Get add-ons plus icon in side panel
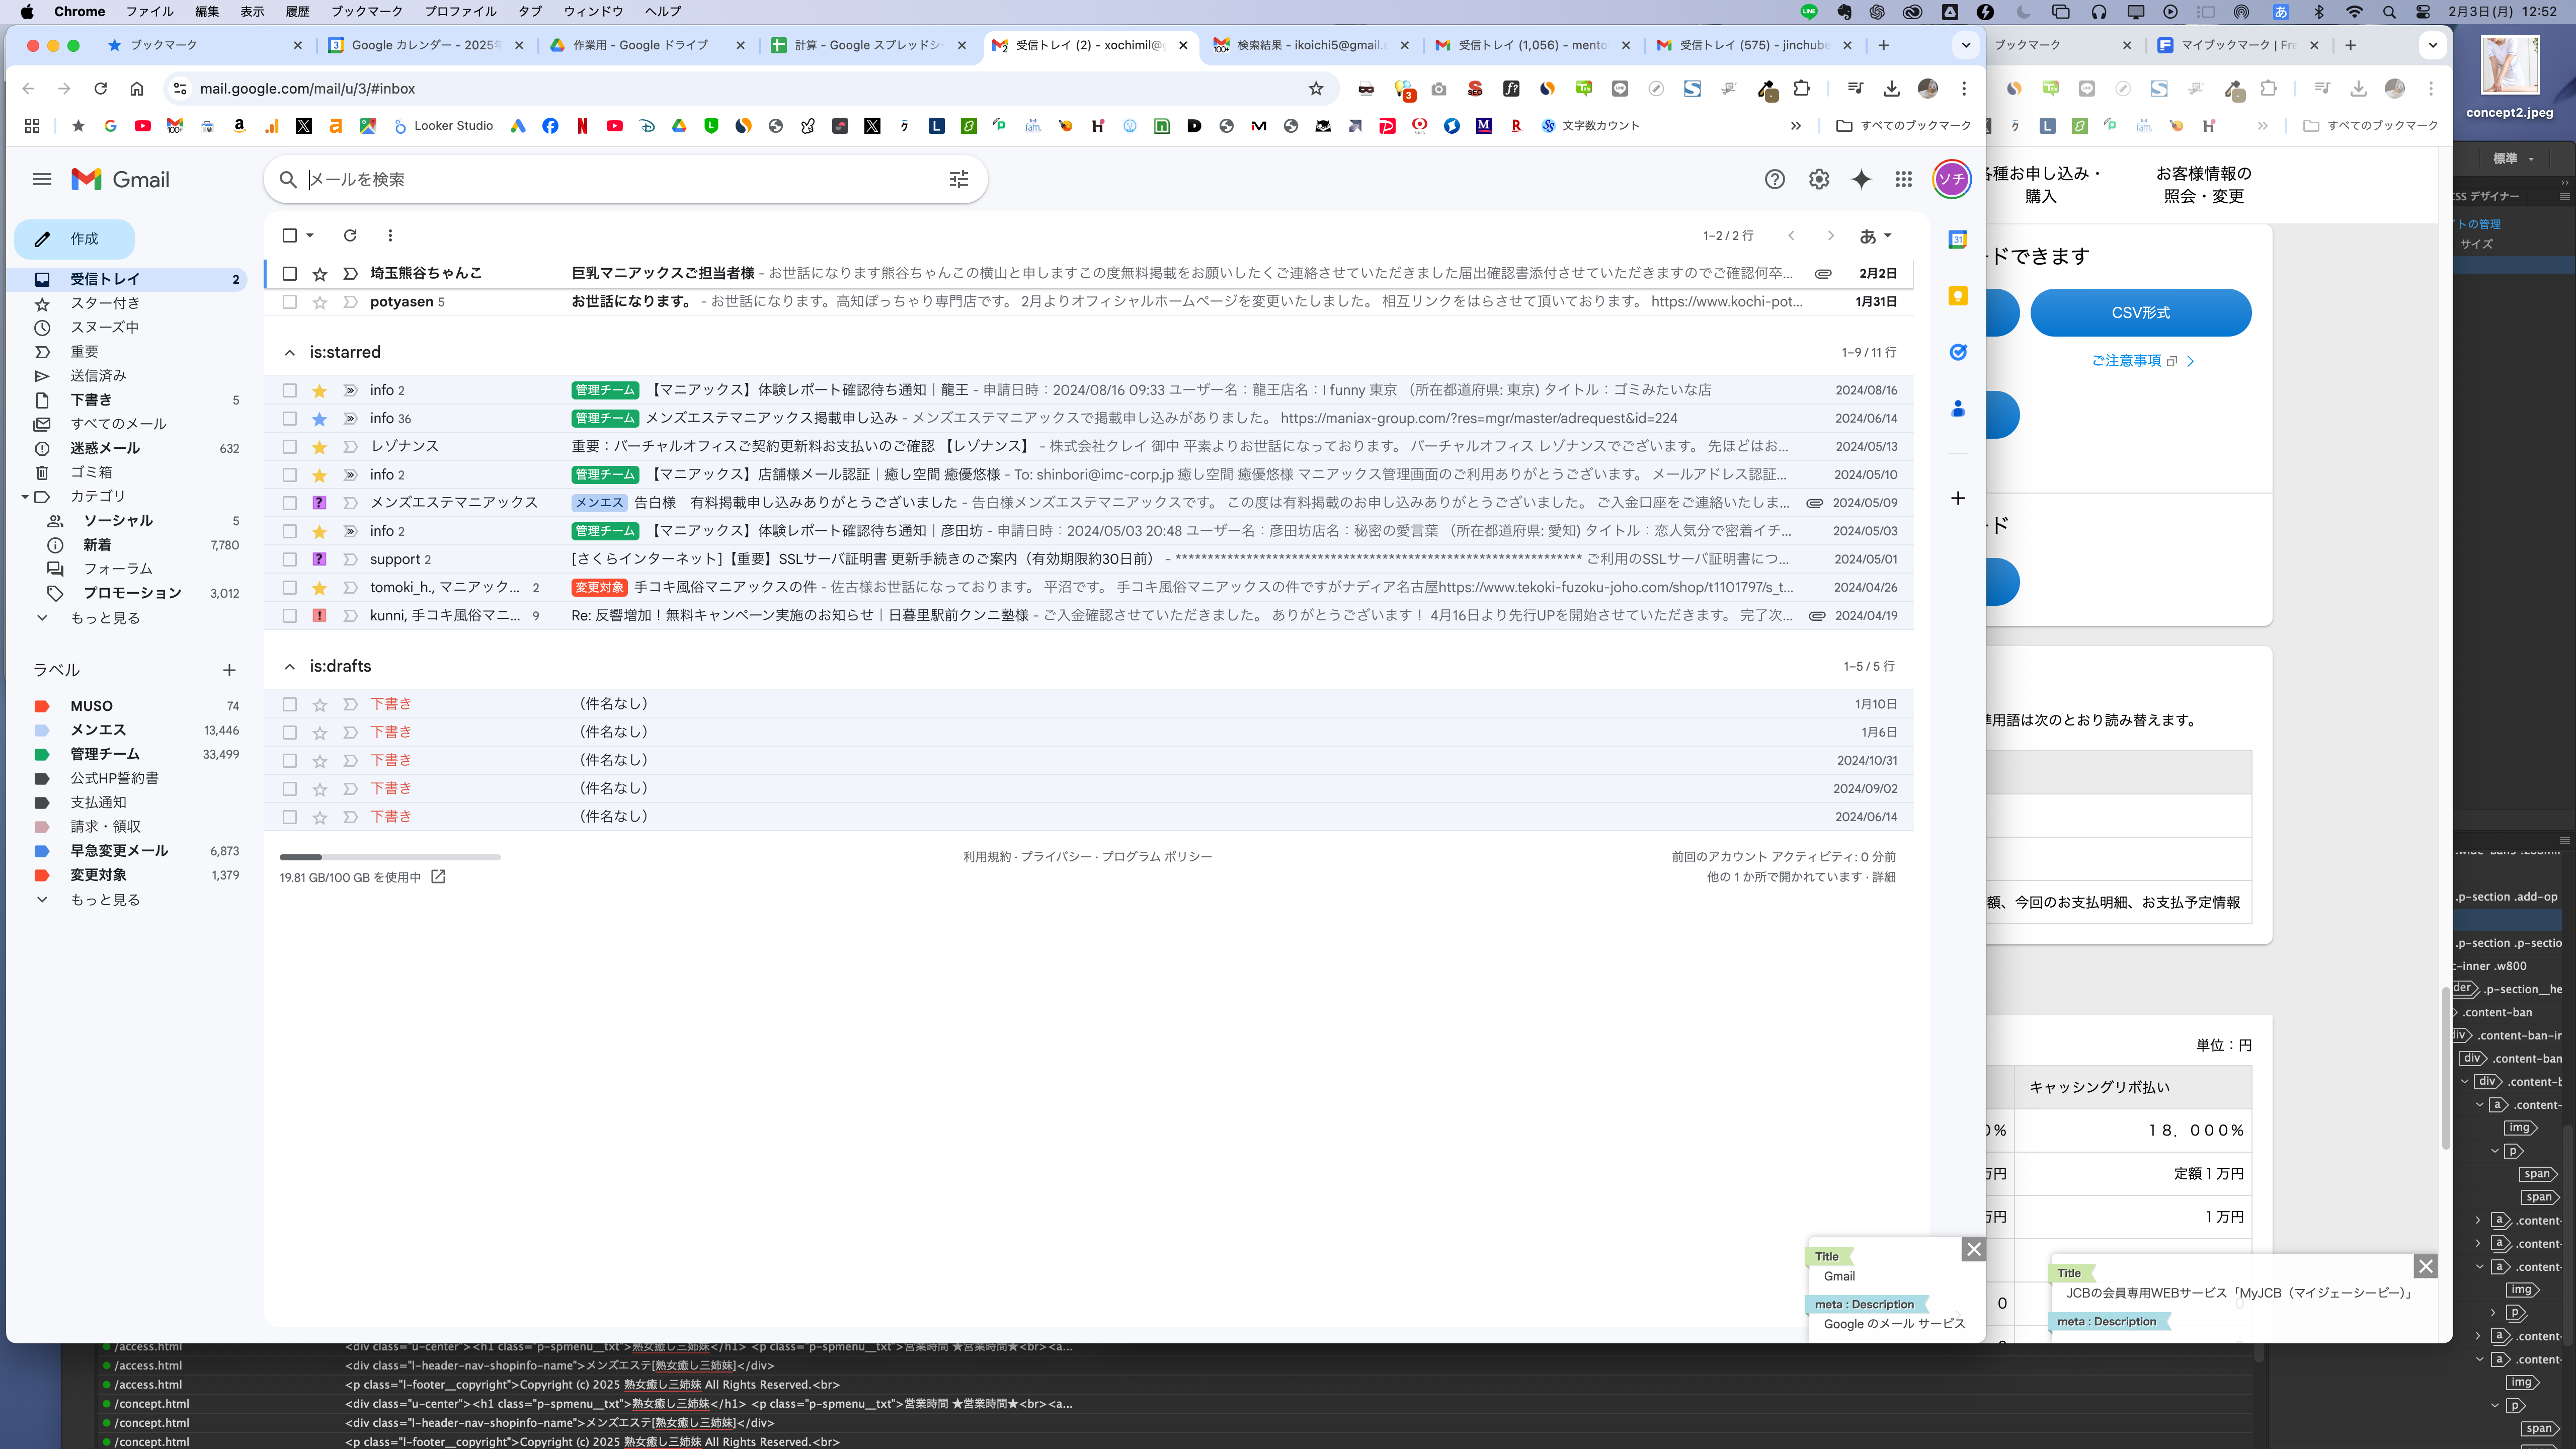Viewport: 2576px width, 1449px height. click(1958, 498)
